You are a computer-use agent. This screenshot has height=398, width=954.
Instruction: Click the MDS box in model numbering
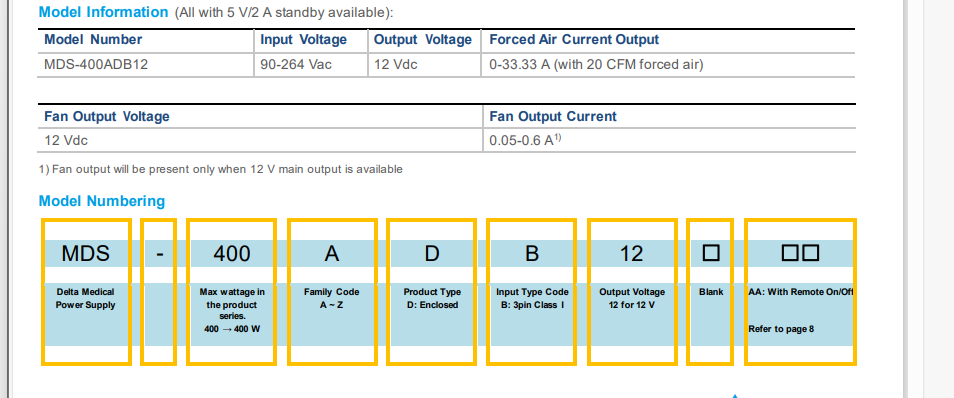pyautogui.click(x=86, y=292)
